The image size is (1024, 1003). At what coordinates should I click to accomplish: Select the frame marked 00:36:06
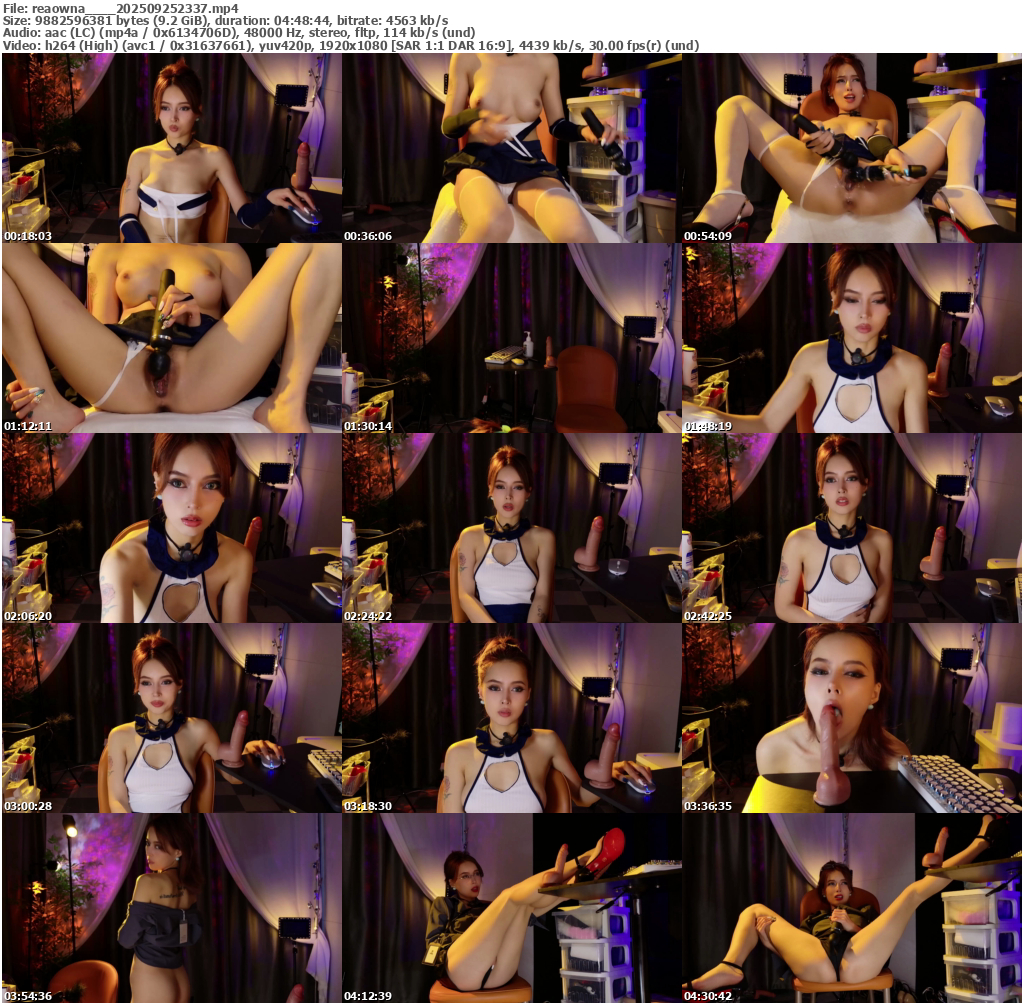(x=511, y=148)
